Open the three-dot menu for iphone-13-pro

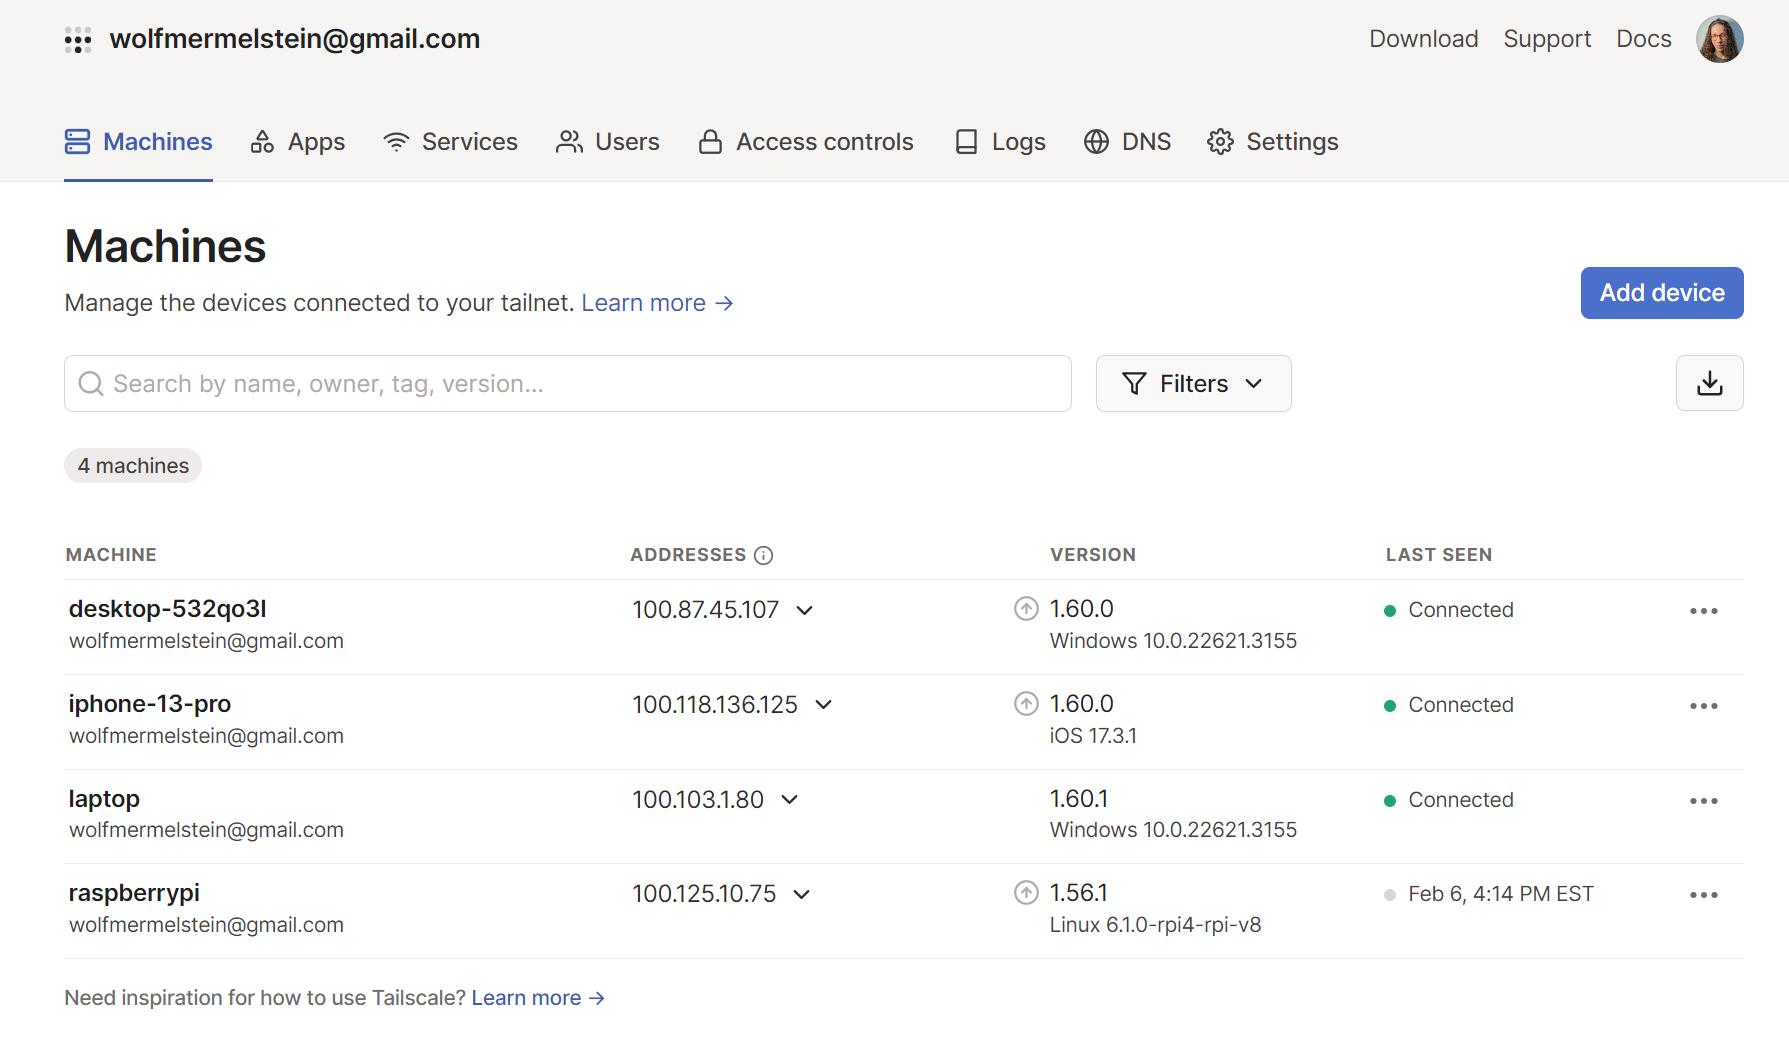(x=1703, y=706)
